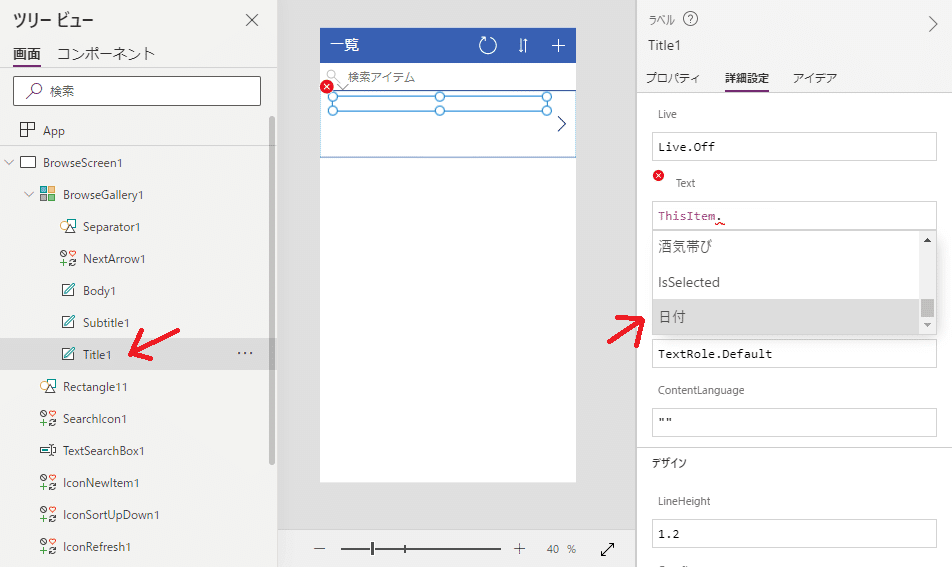Zoom in with the plus button
This screenshot has height=567, width=952.
click(x=519, y=549)
